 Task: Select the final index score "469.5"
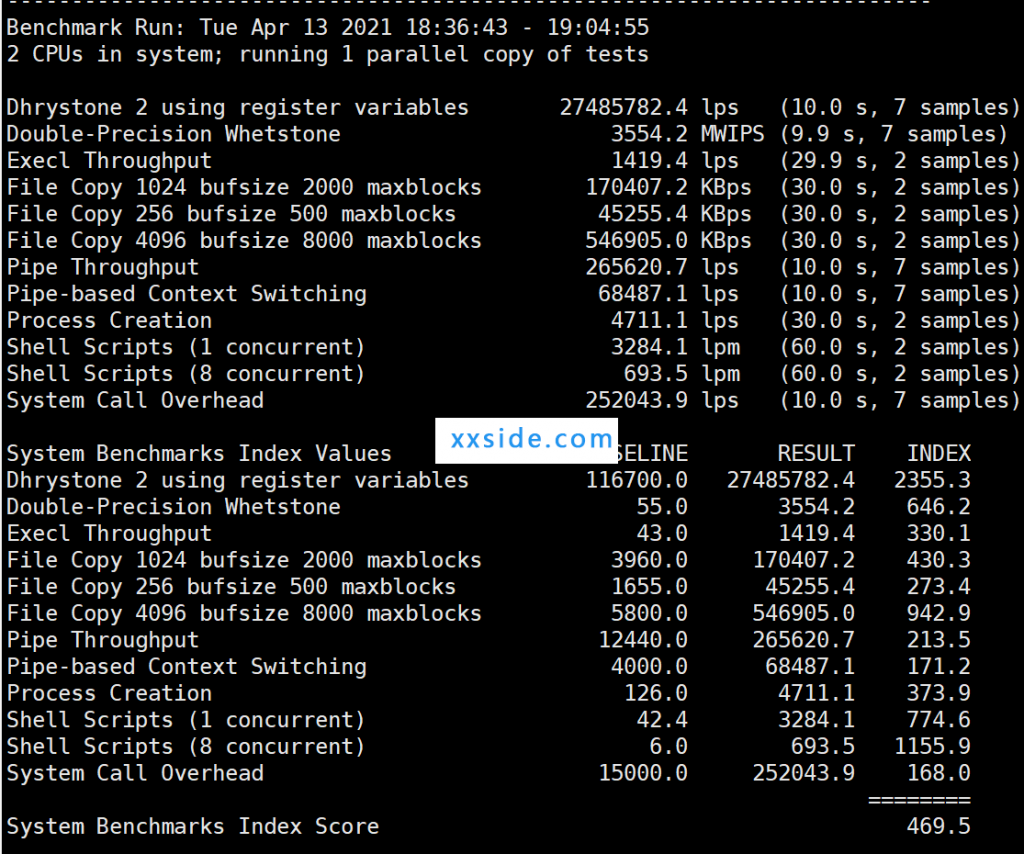click(938, 827)
